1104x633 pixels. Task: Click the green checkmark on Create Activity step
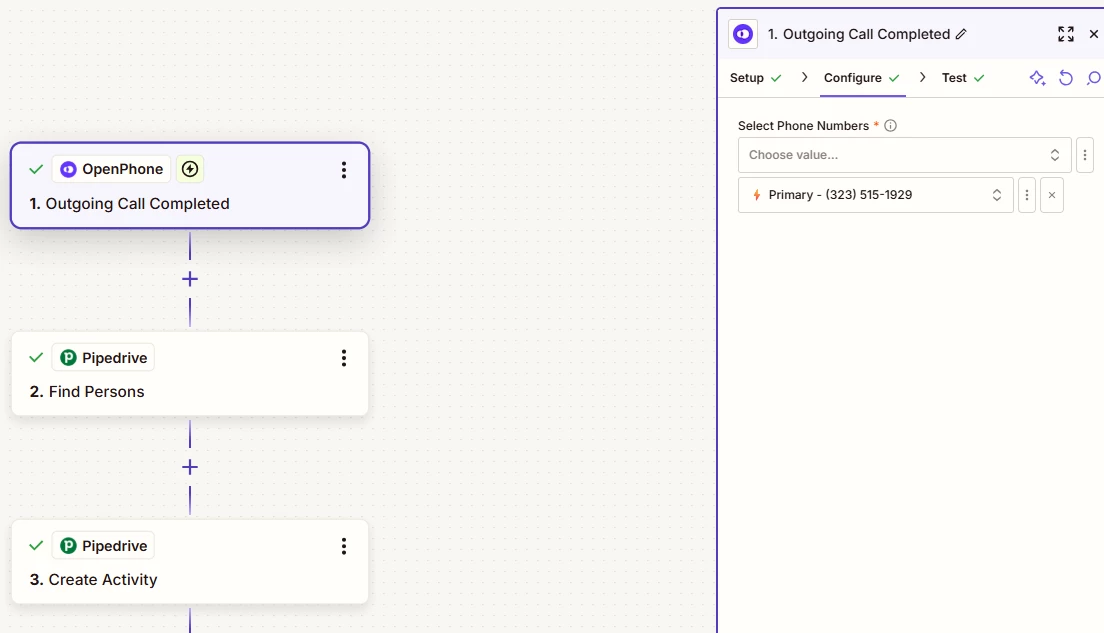[x=36, y=546]
